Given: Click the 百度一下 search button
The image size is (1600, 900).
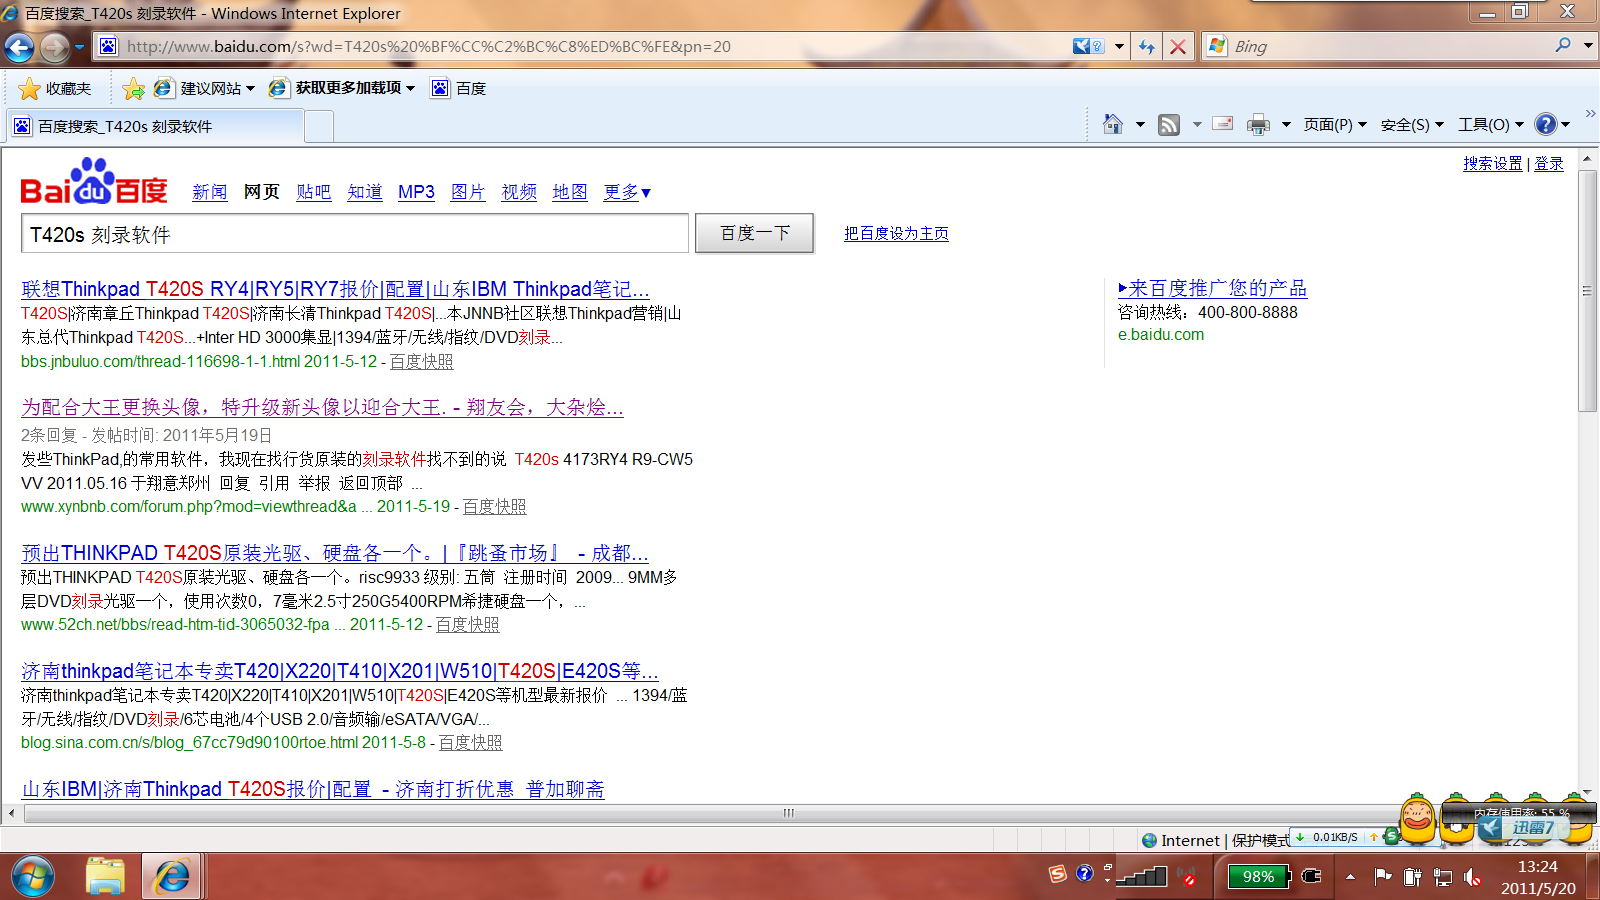Looking at the screenshot, I should 755,233.
